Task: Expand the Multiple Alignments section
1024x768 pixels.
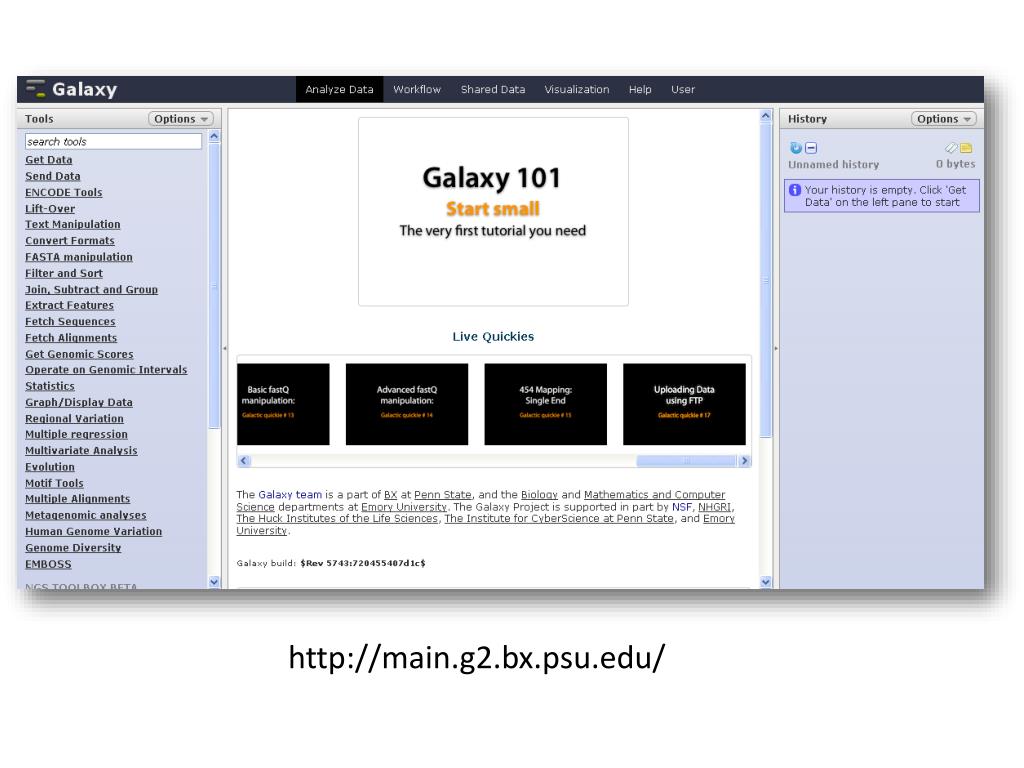Action: pyautogui.click(x=78, y=500)
